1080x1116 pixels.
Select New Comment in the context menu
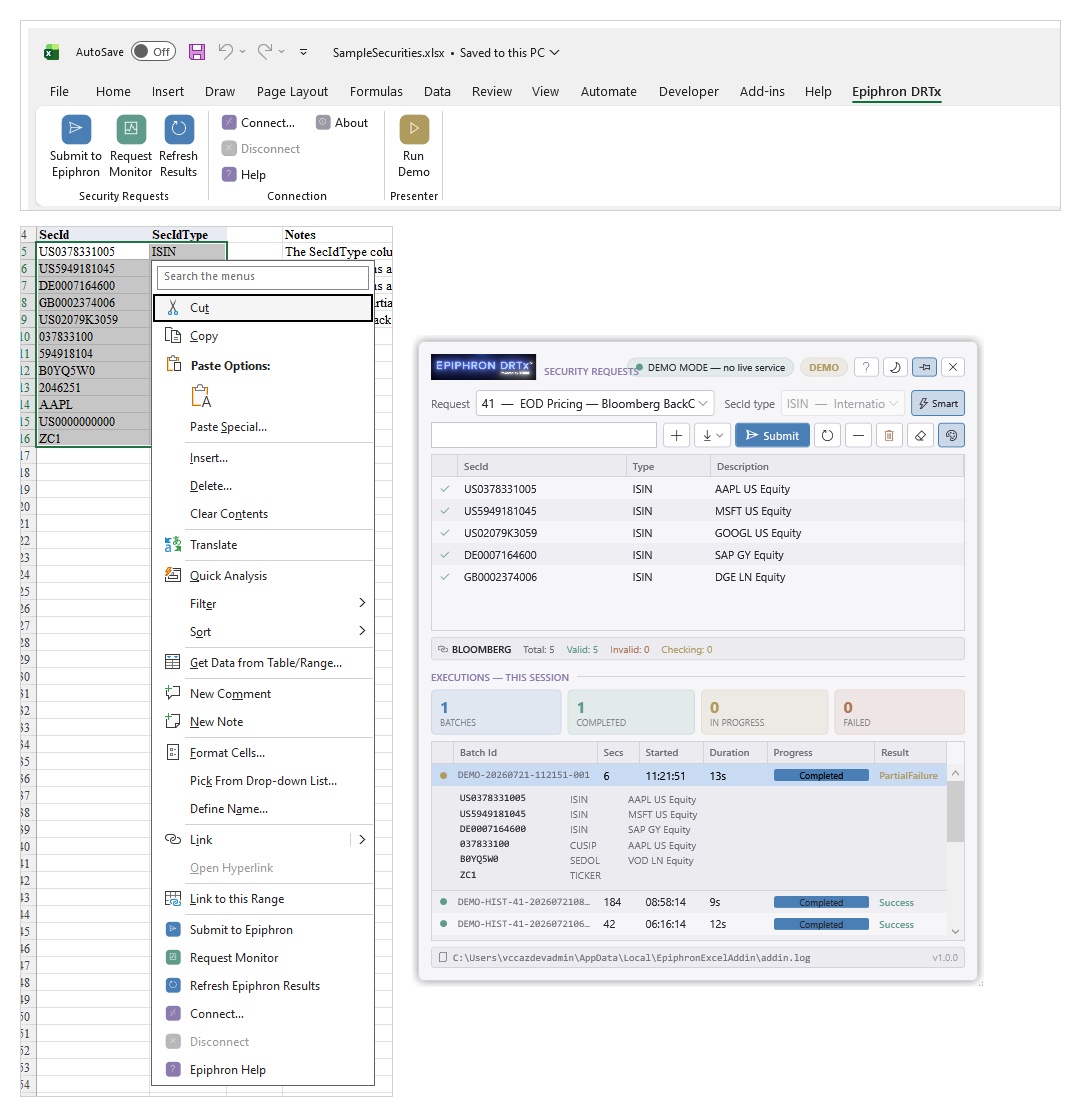point(263,694)
